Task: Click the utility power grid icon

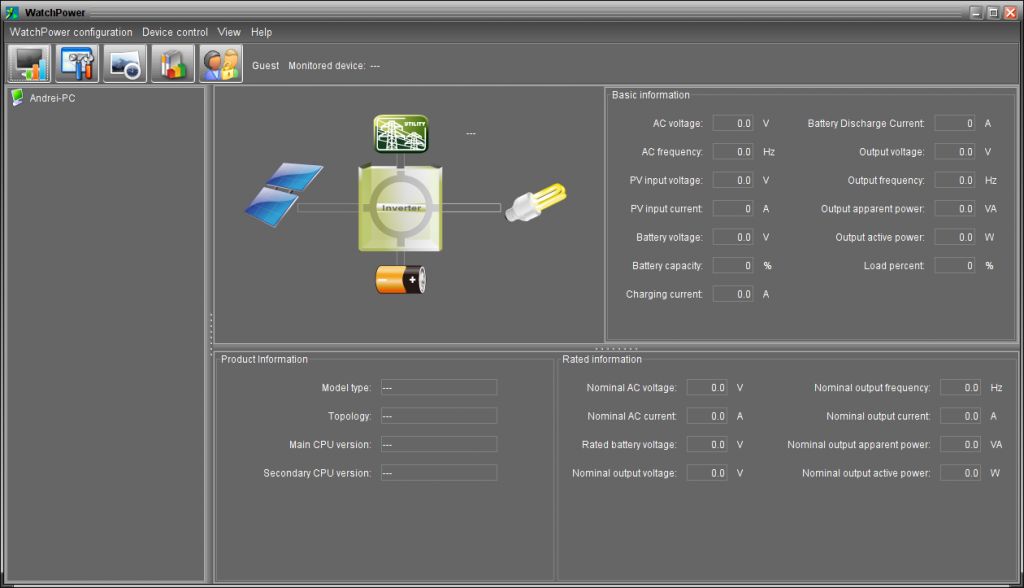Action: (401, 134)
